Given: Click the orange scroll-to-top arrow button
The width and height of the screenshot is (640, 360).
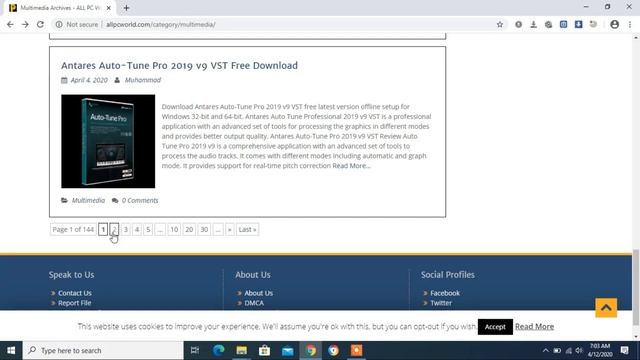Looking at the screenshot, I should [606, 308].
